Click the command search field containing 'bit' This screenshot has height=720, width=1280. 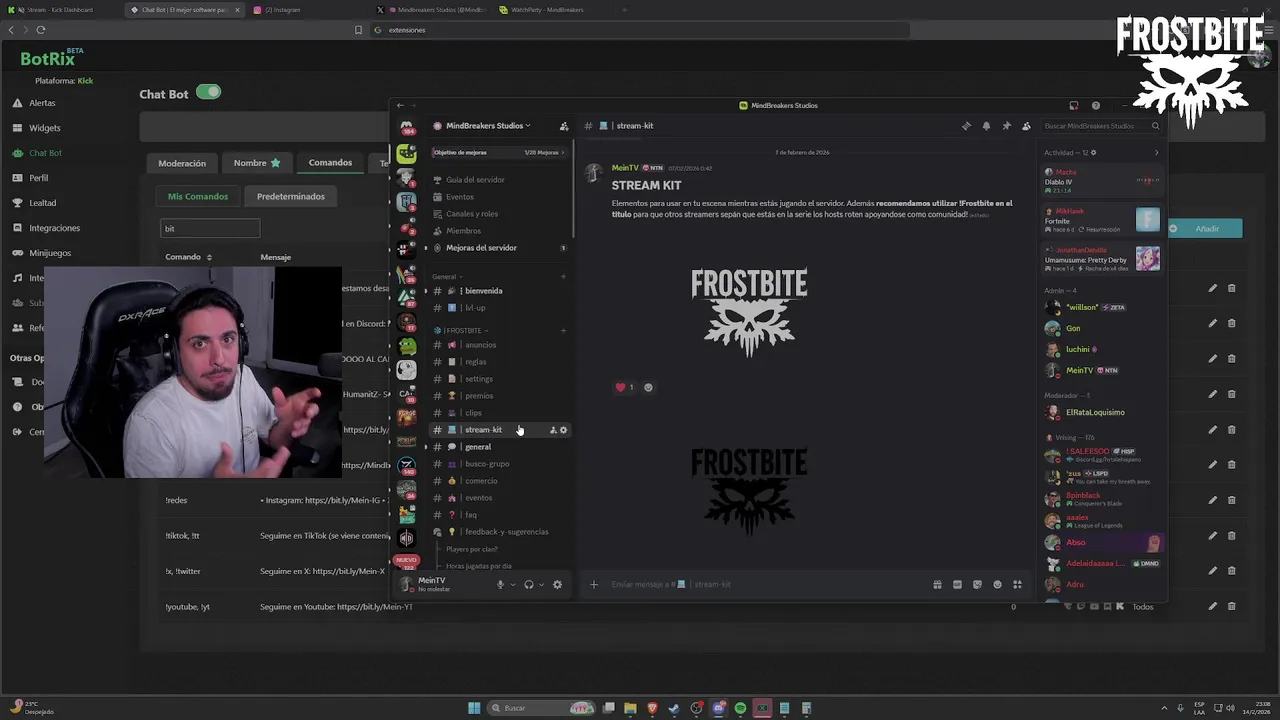point(210,228)
